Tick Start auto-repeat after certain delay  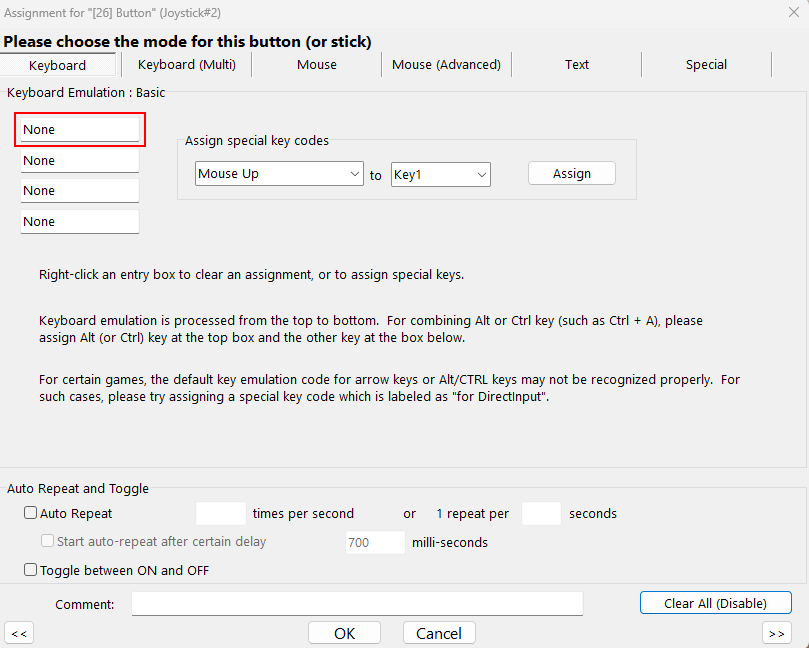[47, 541]
